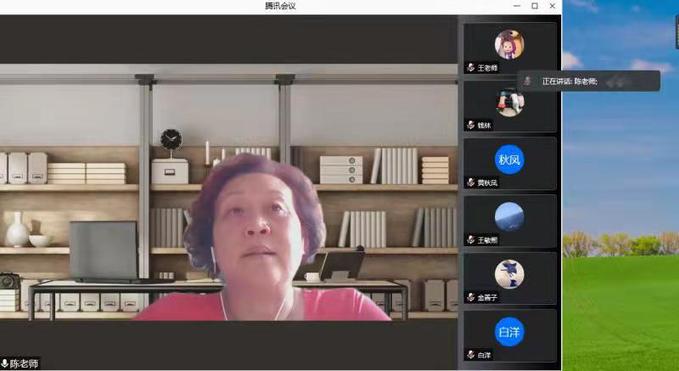This screenshot has height=371, width=679.
Task: Click the 正在讲话 speaking indicator banner
Action: pos(589,81)
